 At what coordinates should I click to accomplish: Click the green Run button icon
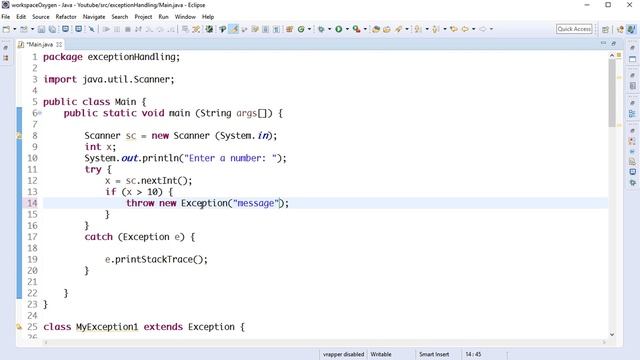338,29
